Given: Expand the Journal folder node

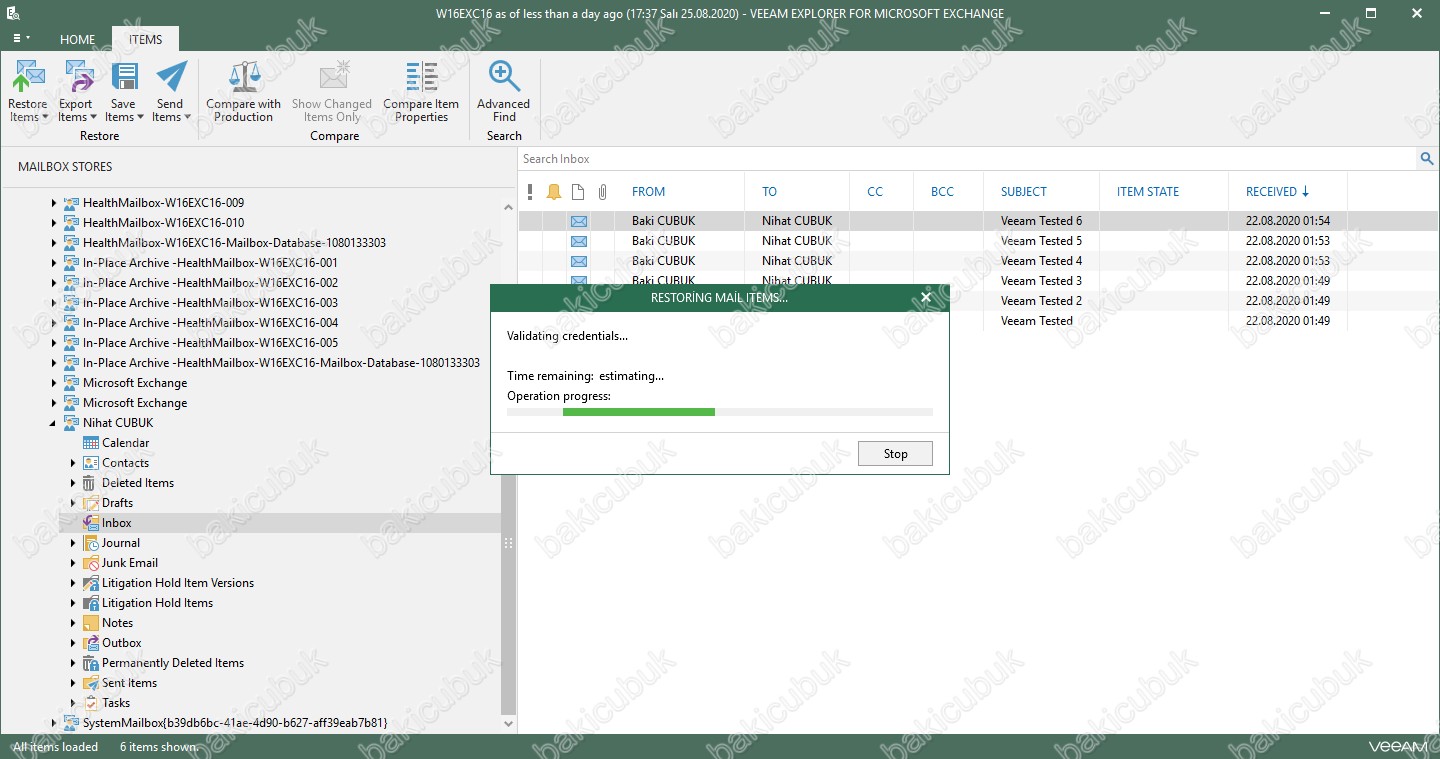Looking at the screenshot, I should pos(73,543).
